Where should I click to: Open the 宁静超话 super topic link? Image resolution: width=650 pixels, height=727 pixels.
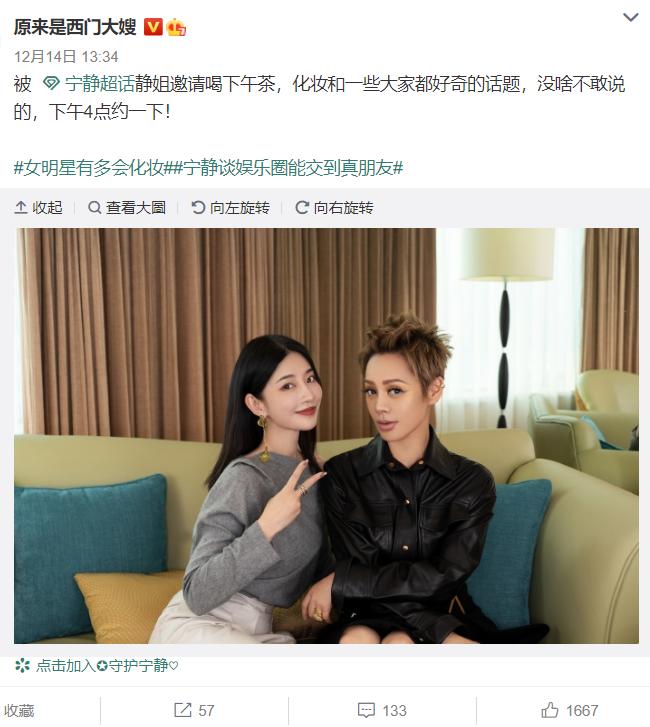100,84
